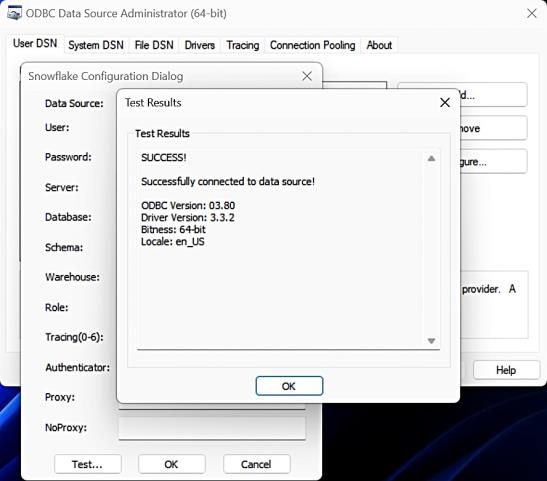Click the 'Locale: en_US' line
The image size is (547, 481).
tap(173, 242)
